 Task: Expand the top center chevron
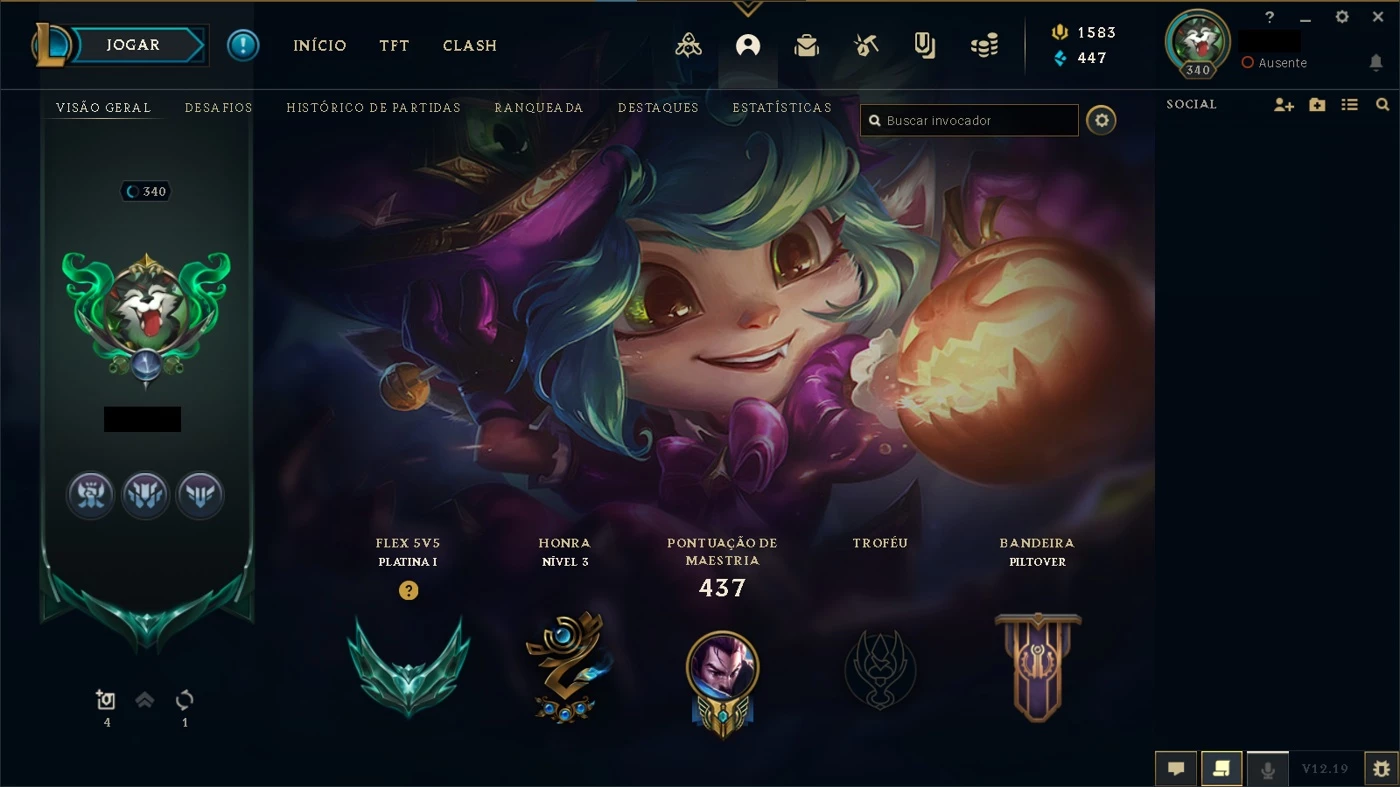(x=747, y=8)
